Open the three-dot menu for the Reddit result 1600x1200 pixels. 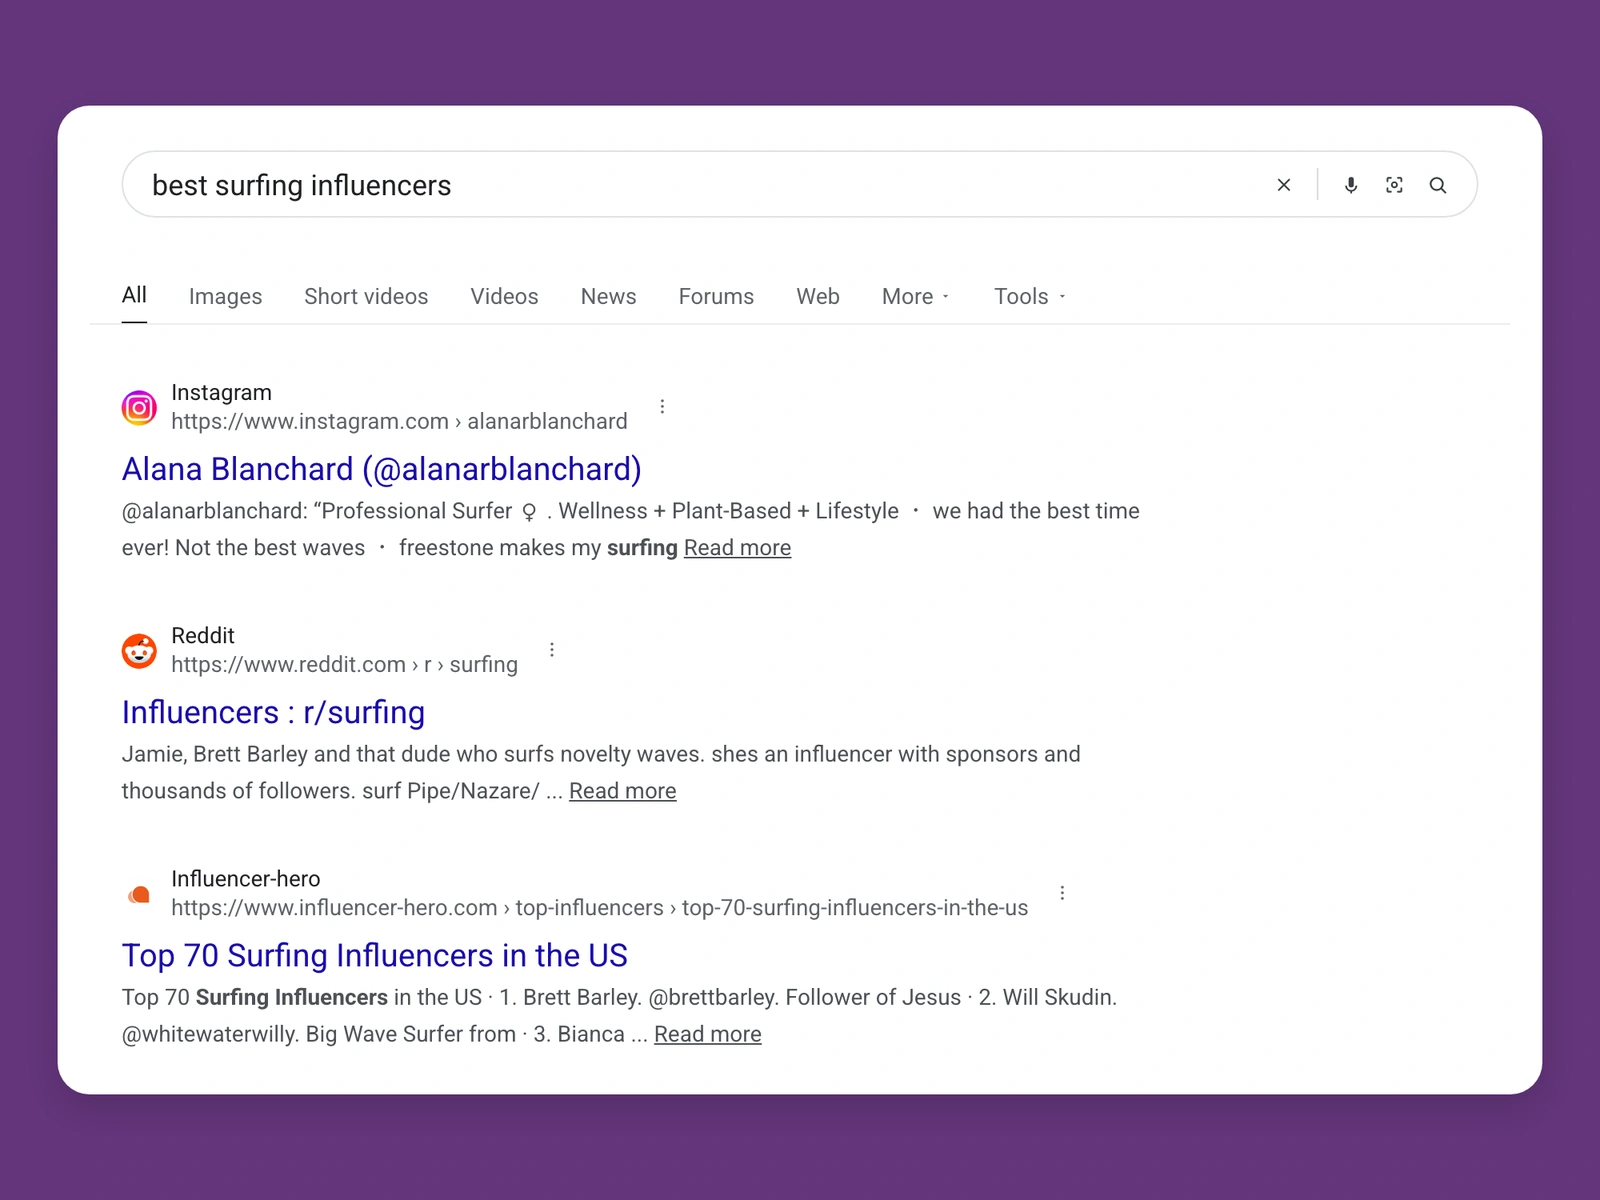[552, 649]
